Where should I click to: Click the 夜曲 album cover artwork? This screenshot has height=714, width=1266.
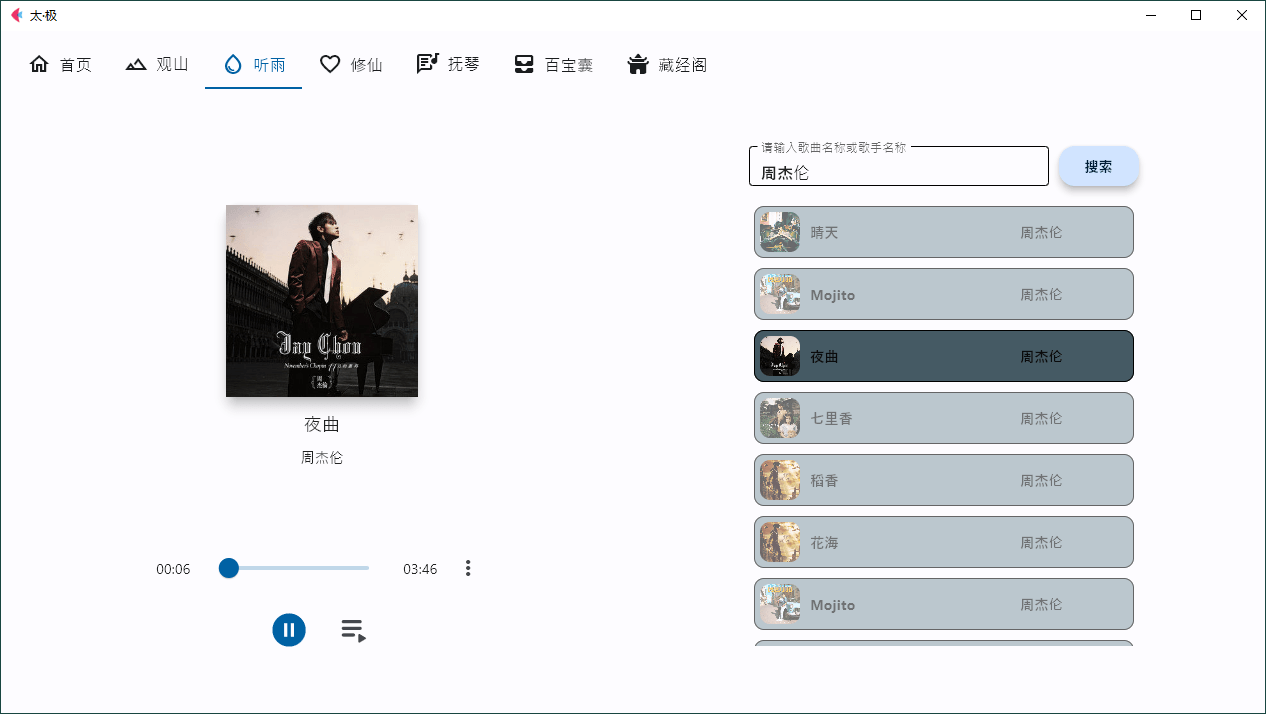pyautogui.click(x=322, y=301)
